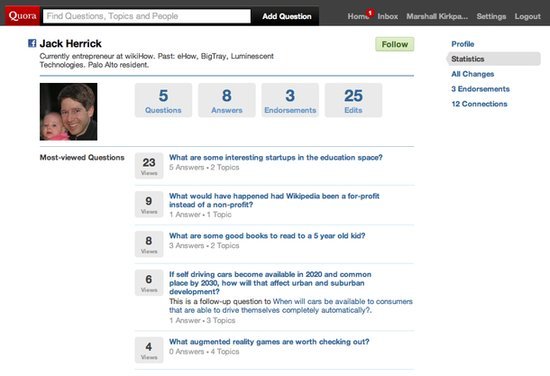Open the augmented reality games question
The height and width of the screenshot is (376, 550).
click(x=269, y=342)
